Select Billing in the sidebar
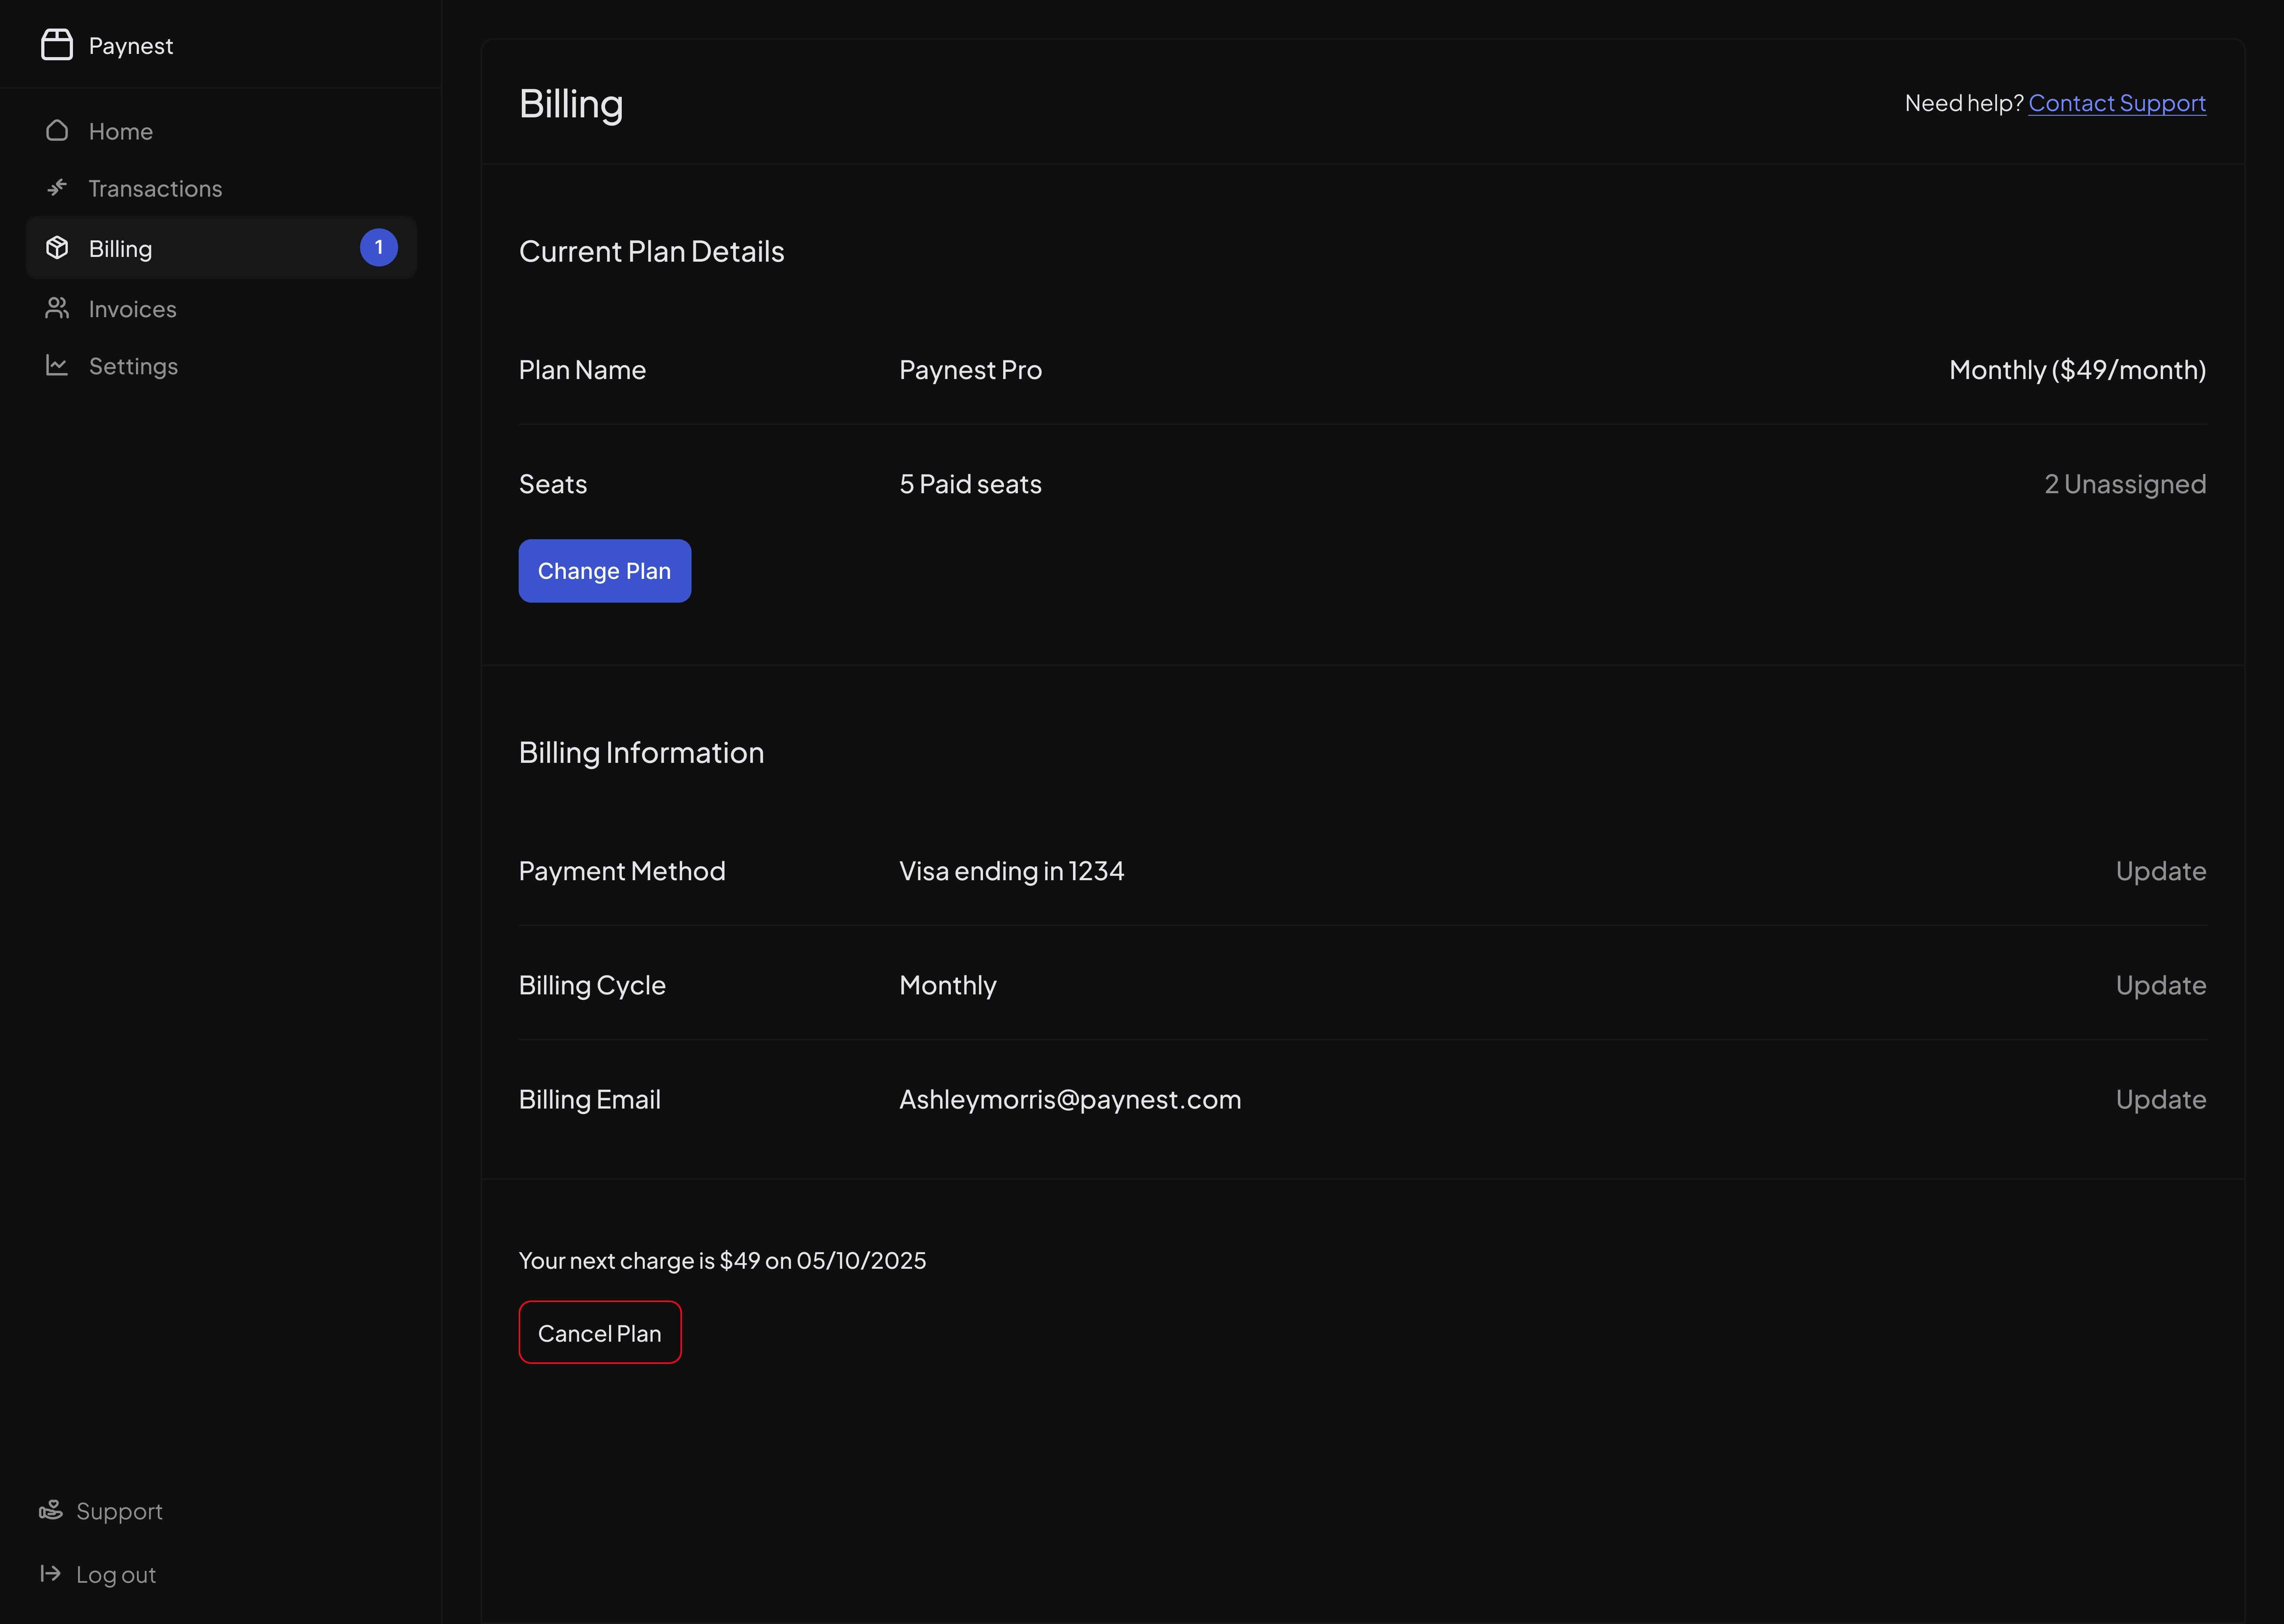 pyautogui.click(x=221, y=248)
